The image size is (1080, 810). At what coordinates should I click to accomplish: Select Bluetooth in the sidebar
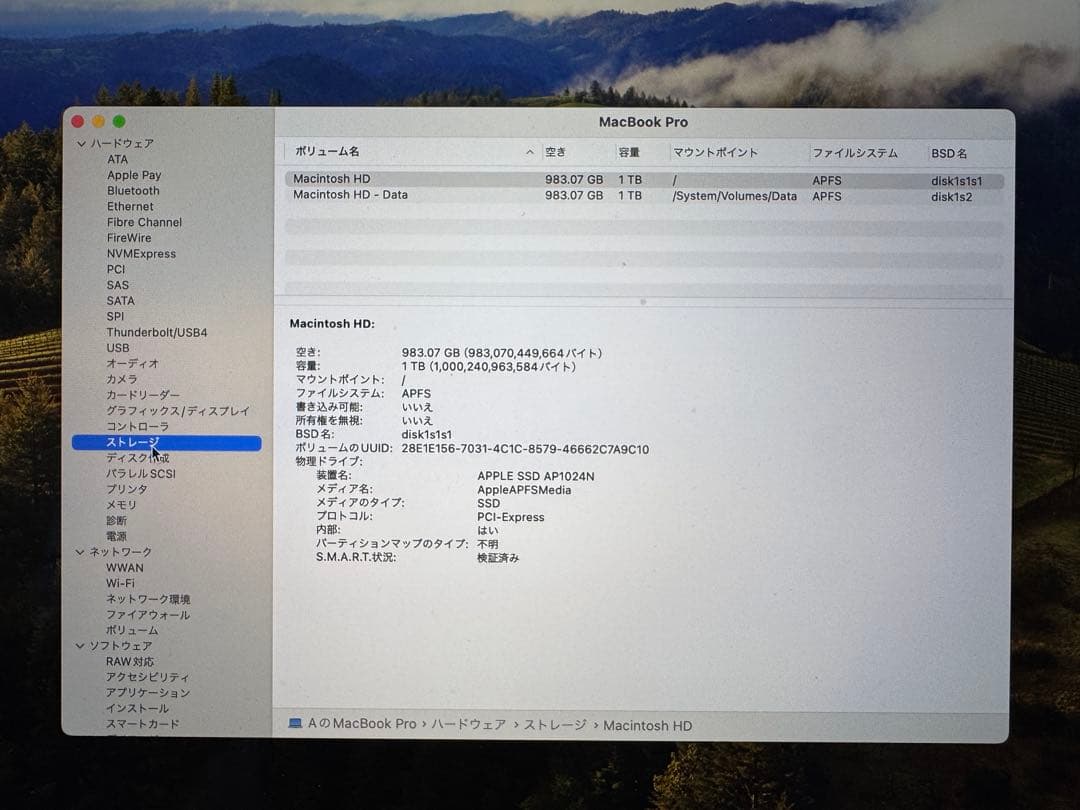pos(133,190)
